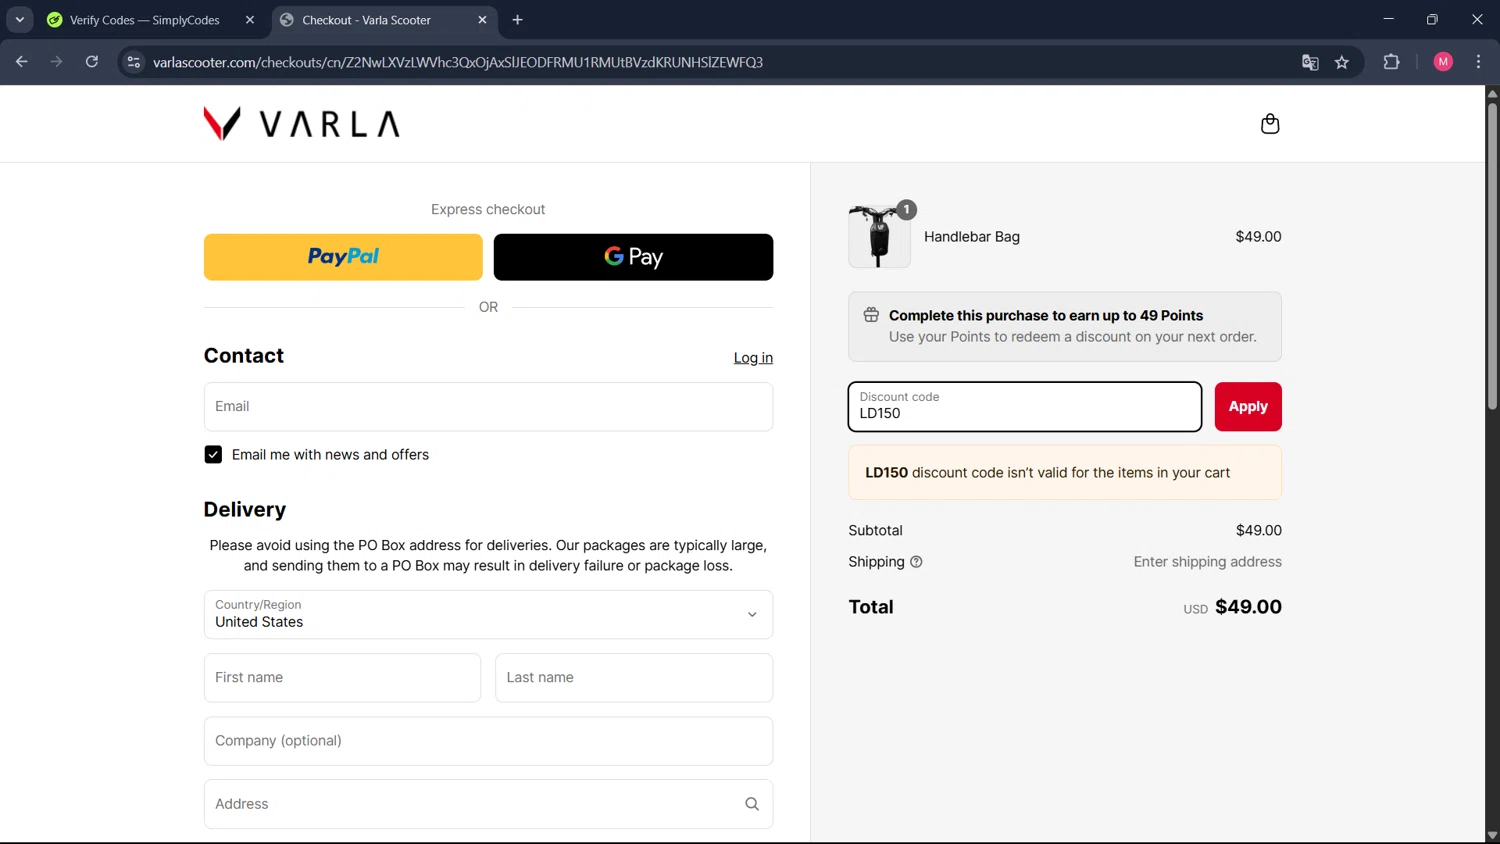This screenshot has width=1500, height=844.
Task: Click the Subtotal label
Action: (x=875, y=531)
